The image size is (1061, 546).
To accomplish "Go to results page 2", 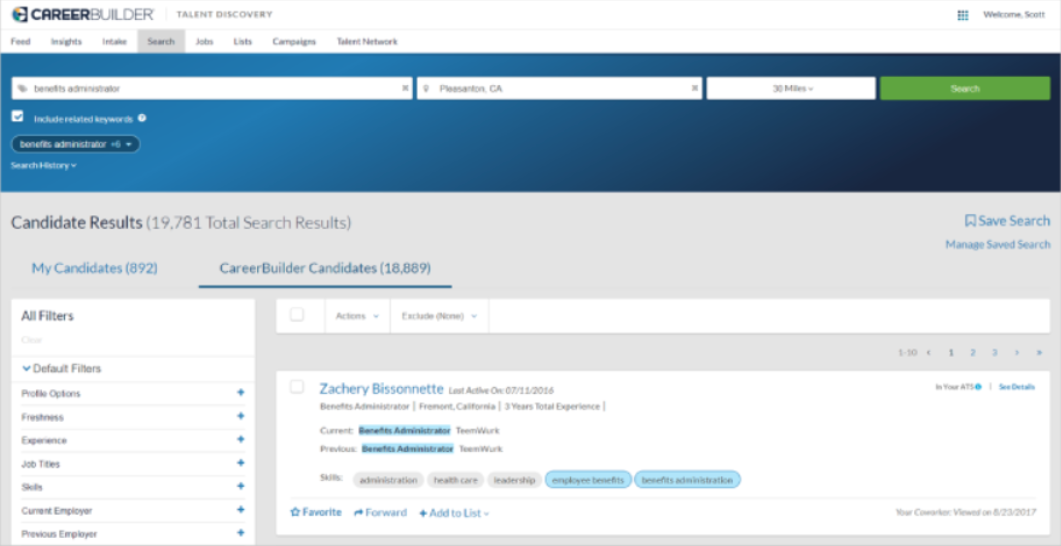I will [972, 352].
